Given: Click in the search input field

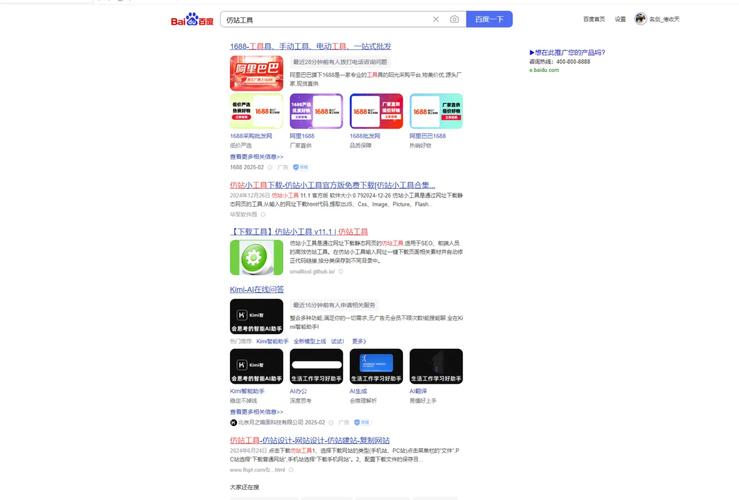Looking at the screenshot, I should click(325, 19).
